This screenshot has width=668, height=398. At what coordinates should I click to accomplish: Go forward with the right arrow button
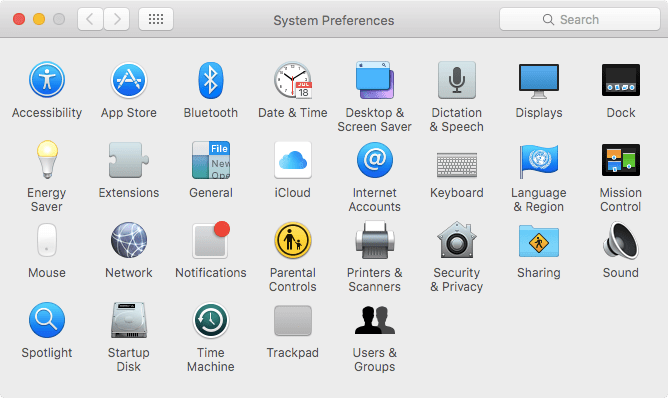(117, 19)
